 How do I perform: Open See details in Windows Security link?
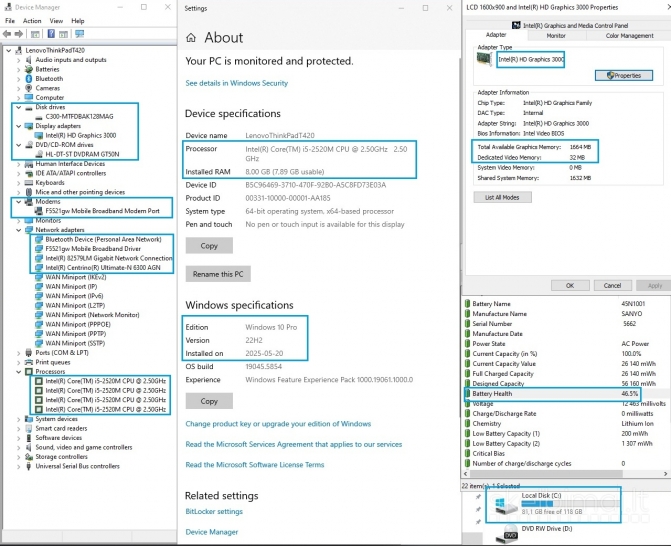[237, 83]
